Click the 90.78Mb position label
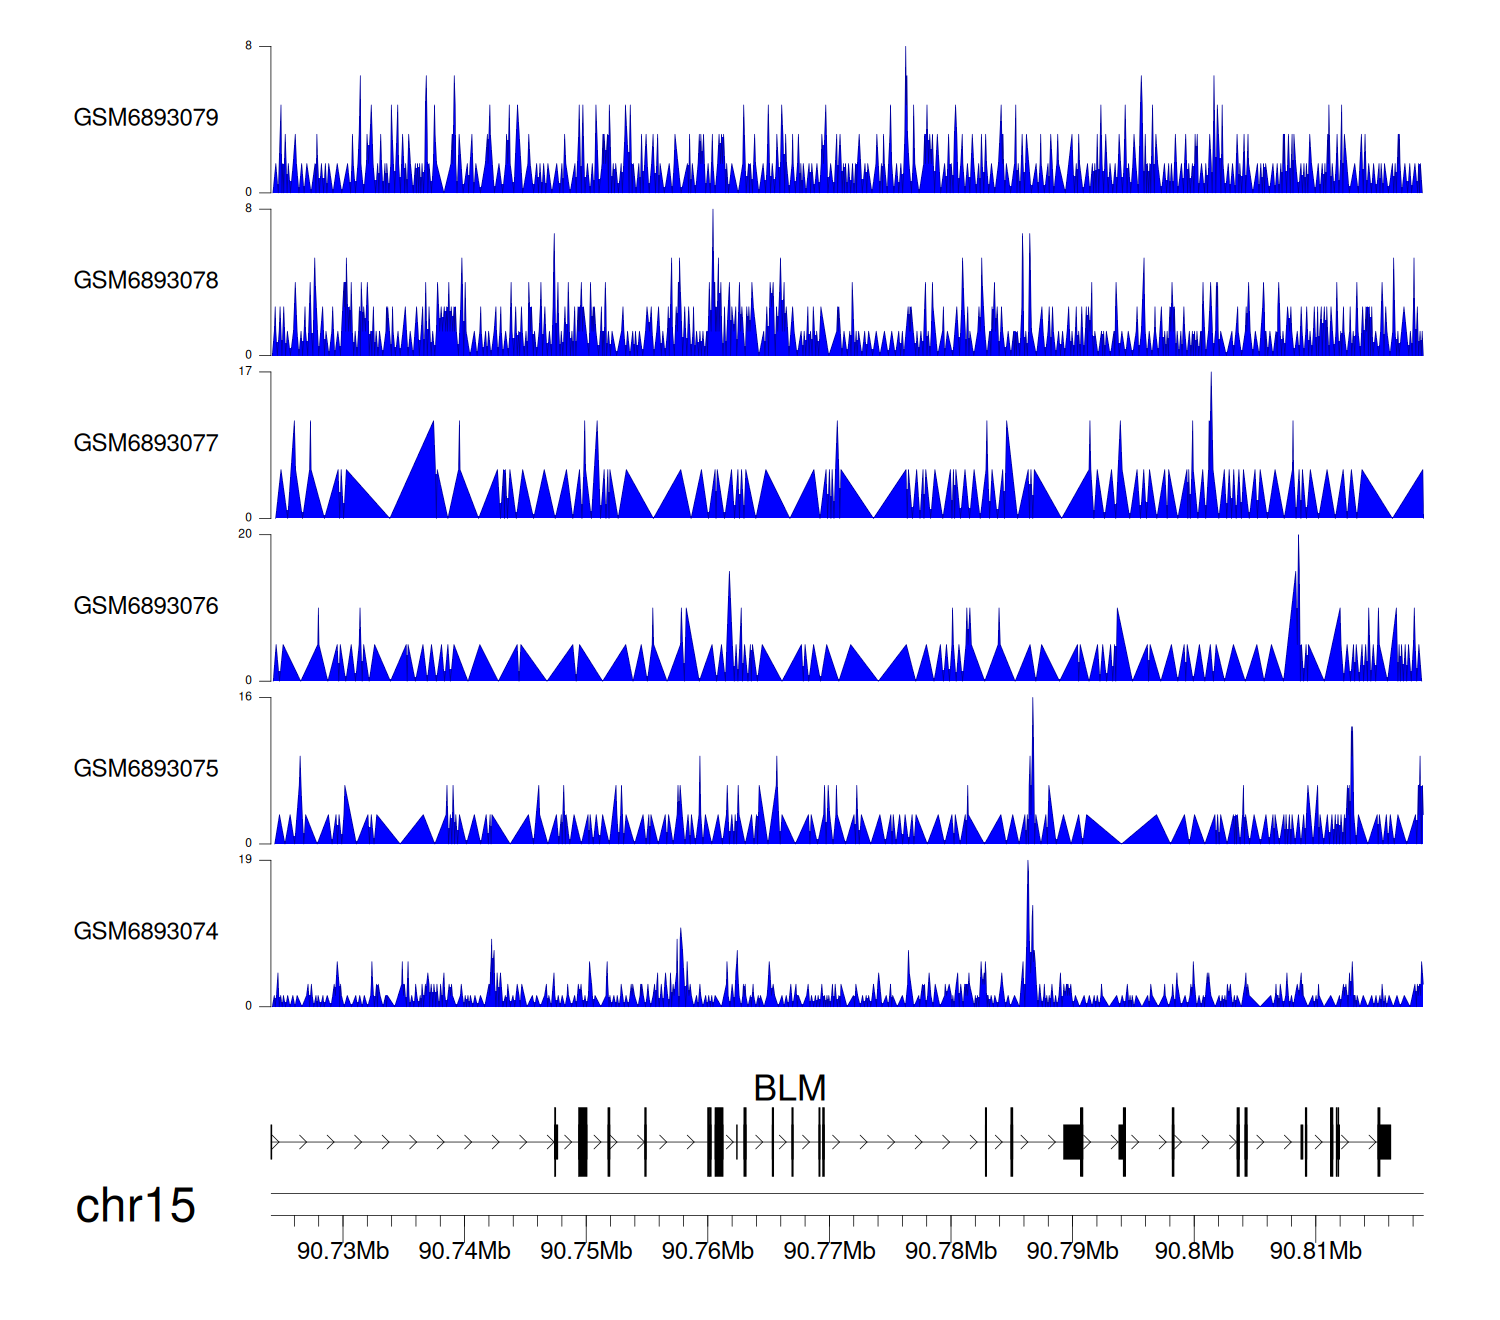Screen dimensions: 1500x1320 [951, 1252]
